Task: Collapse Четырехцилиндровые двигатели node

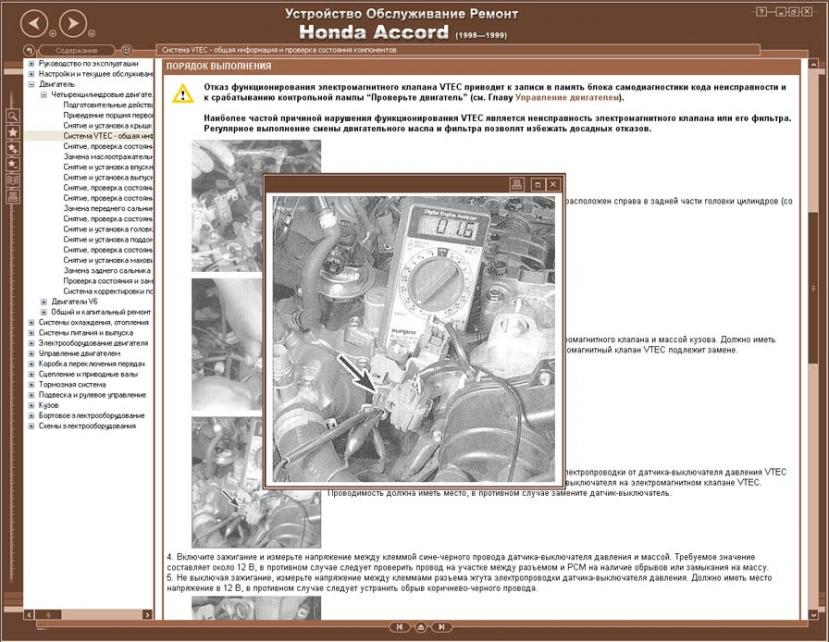Action: tap(44, 95)
